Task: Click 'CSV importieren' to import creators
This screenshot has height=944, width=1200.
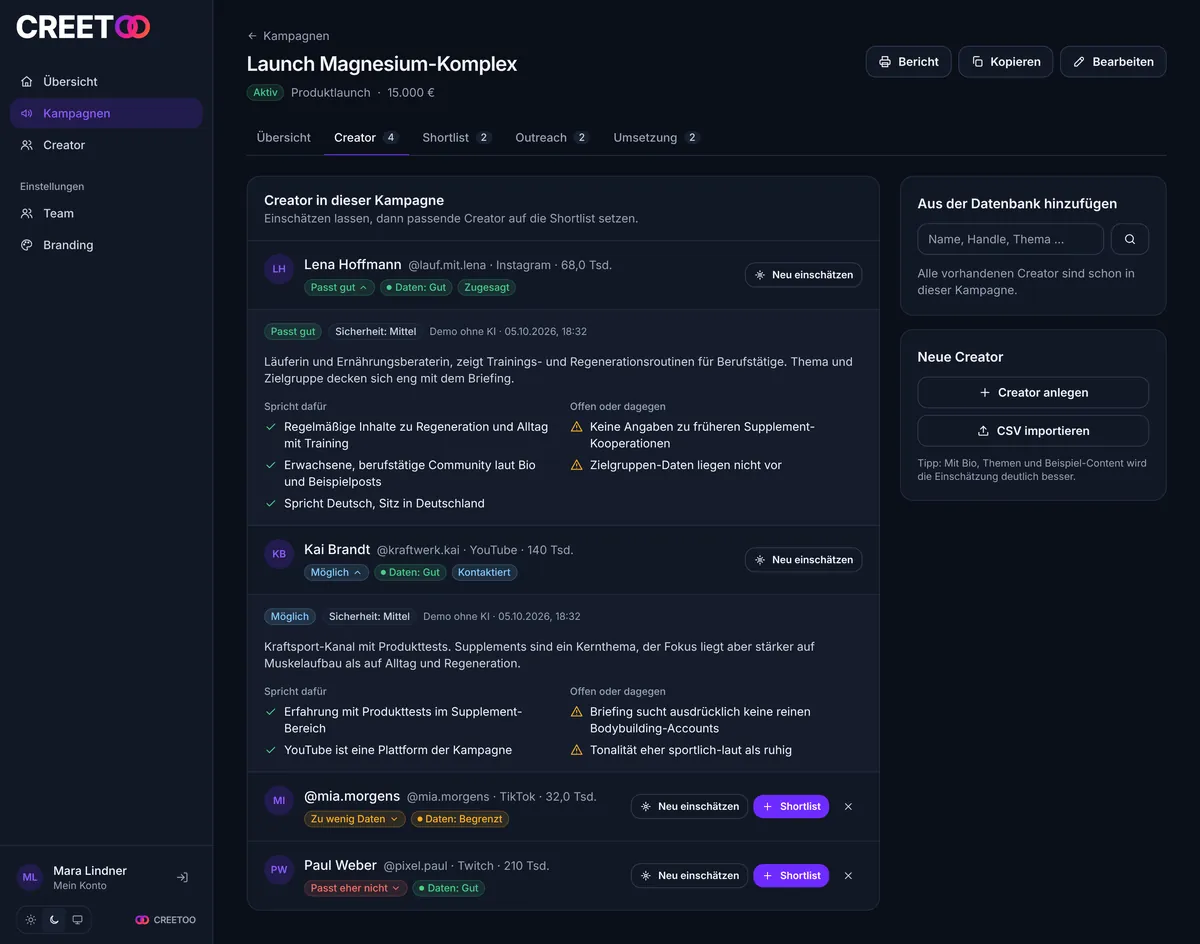Action: pos(1033,430)
